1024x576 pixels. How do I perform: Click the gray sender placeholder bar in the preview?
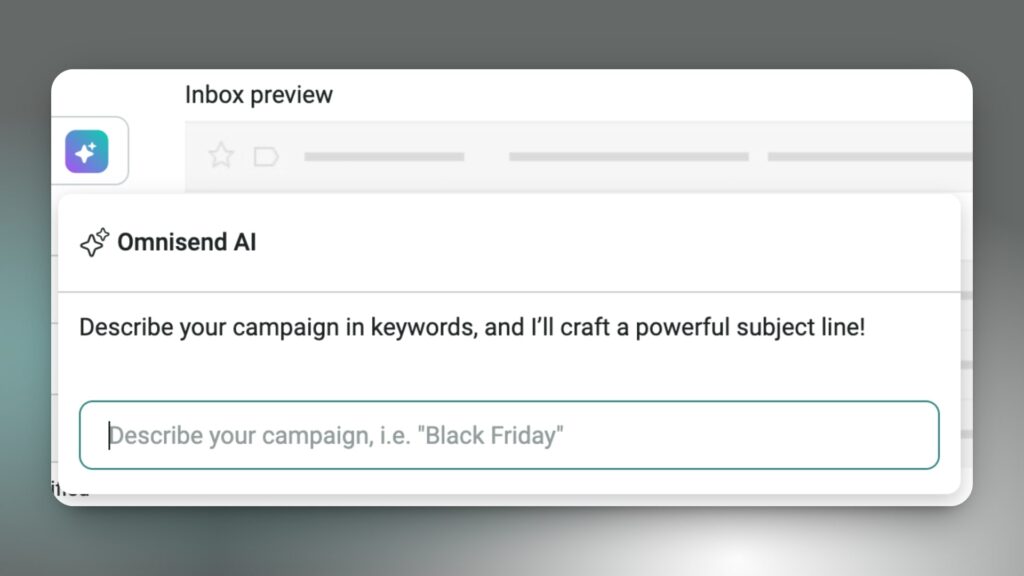(x=385, y=156)
